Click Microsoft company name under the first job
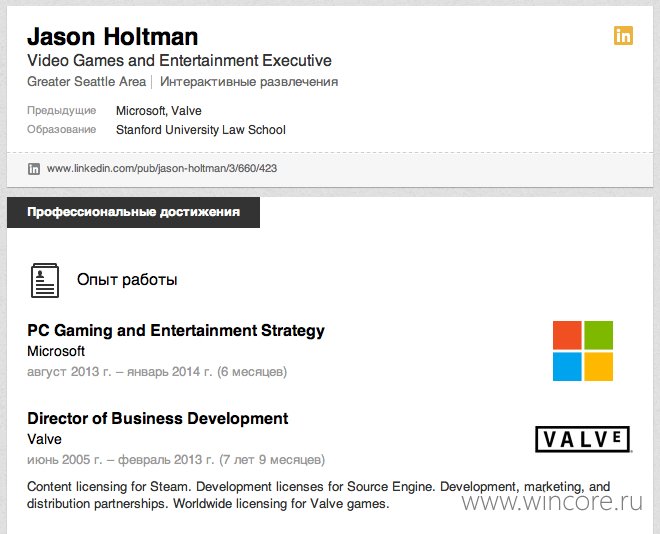This screenshot has height=534, width=660. [x=56, y=351]
